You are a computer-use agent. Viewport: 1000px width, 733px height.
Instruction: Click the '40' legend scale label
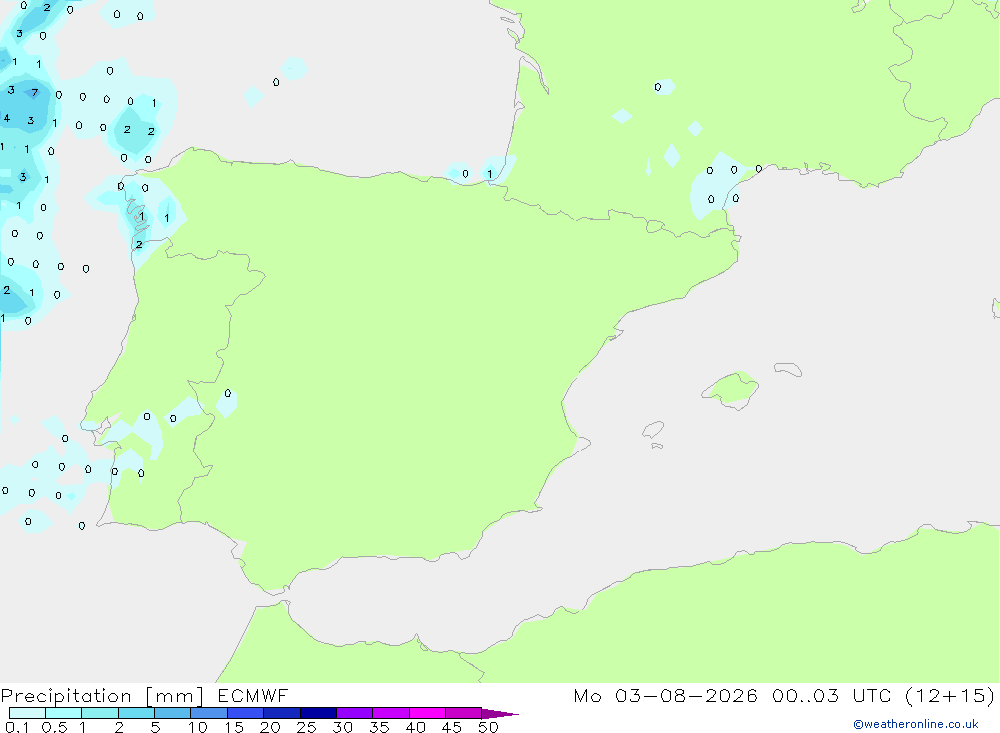[416, 727]
